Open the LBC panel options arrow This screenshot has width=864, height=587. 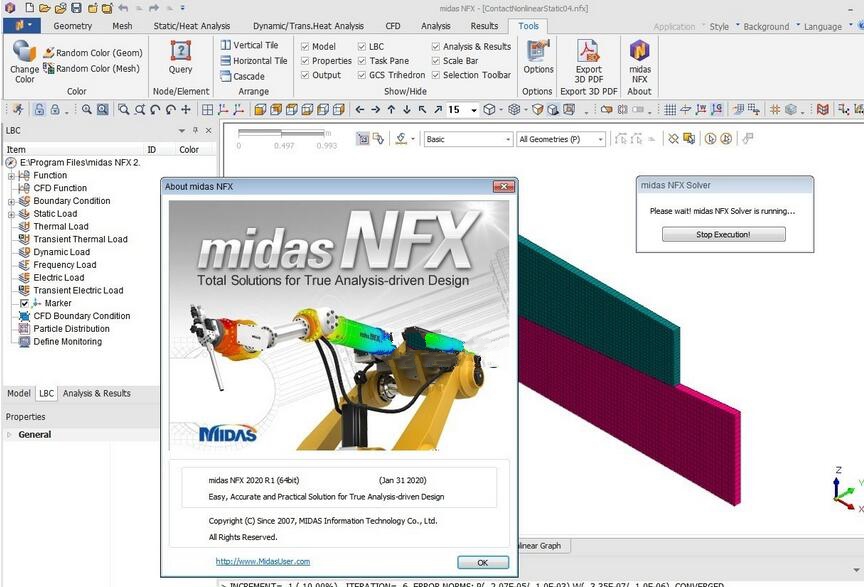(x=181, y=131)
